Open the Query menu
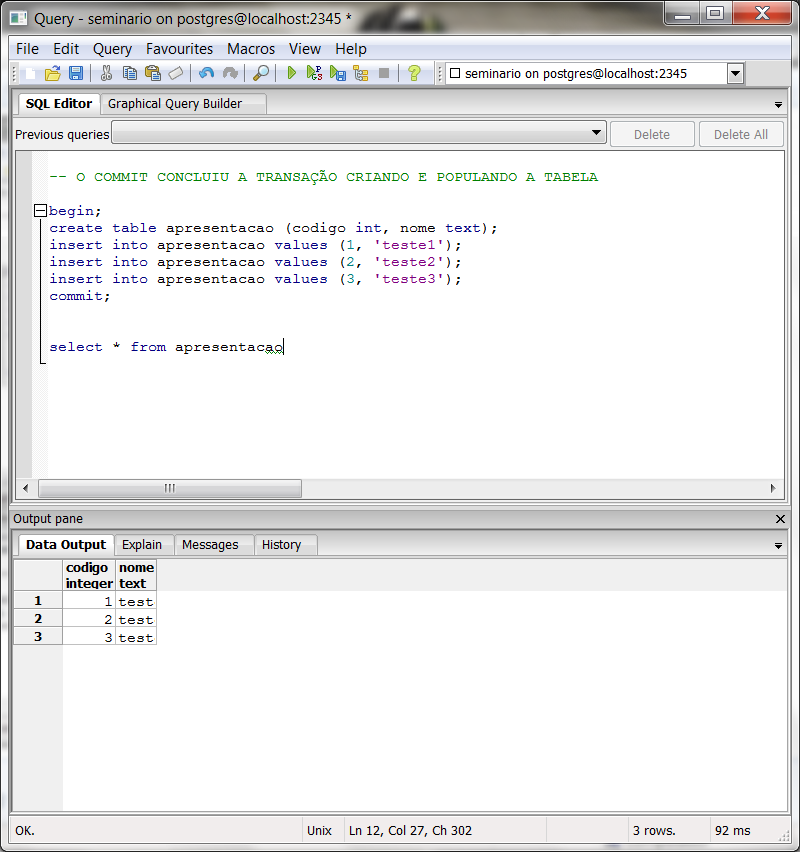 112,49
